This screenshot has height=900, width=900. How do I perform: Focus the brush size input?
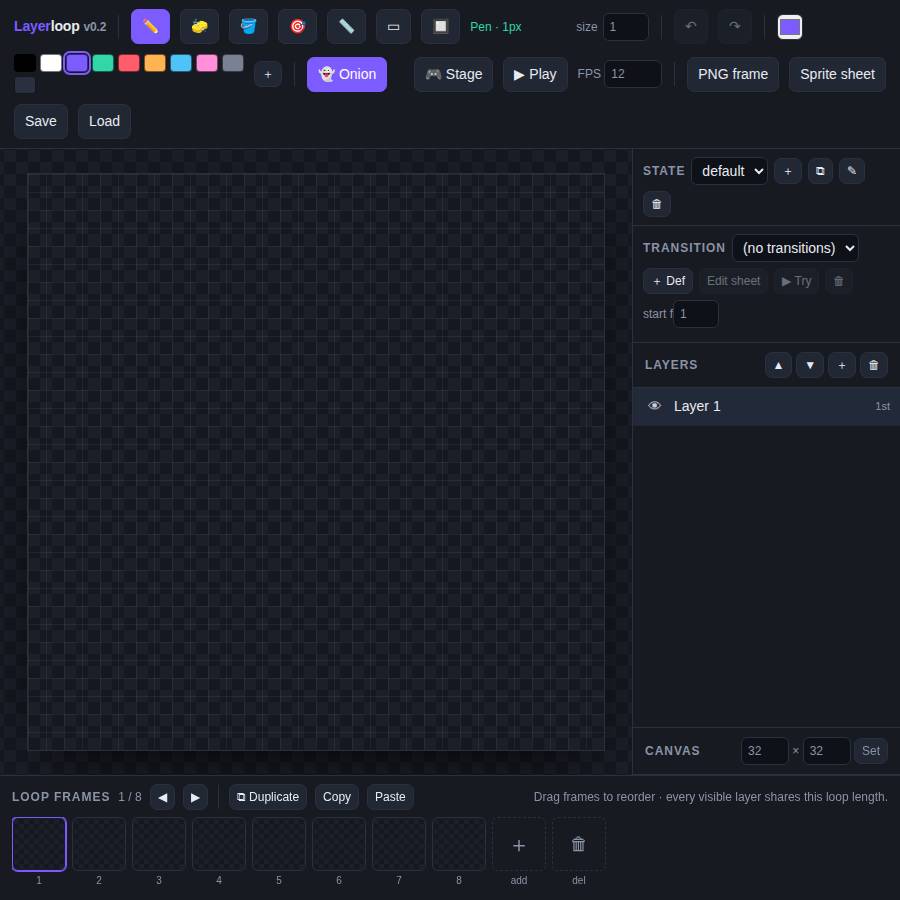626,27
